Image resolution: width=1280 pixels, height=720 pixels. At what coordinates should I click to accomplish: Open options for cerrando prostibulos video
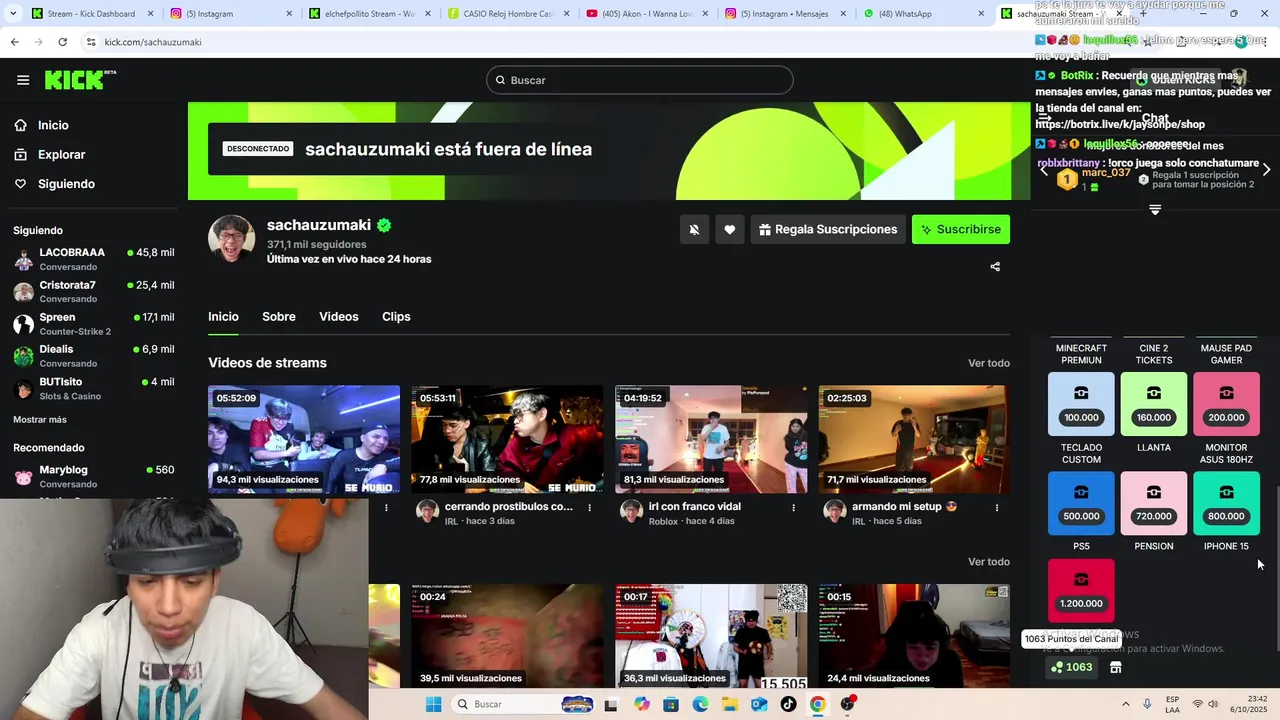pyautogui.click(x=590, y=507)
